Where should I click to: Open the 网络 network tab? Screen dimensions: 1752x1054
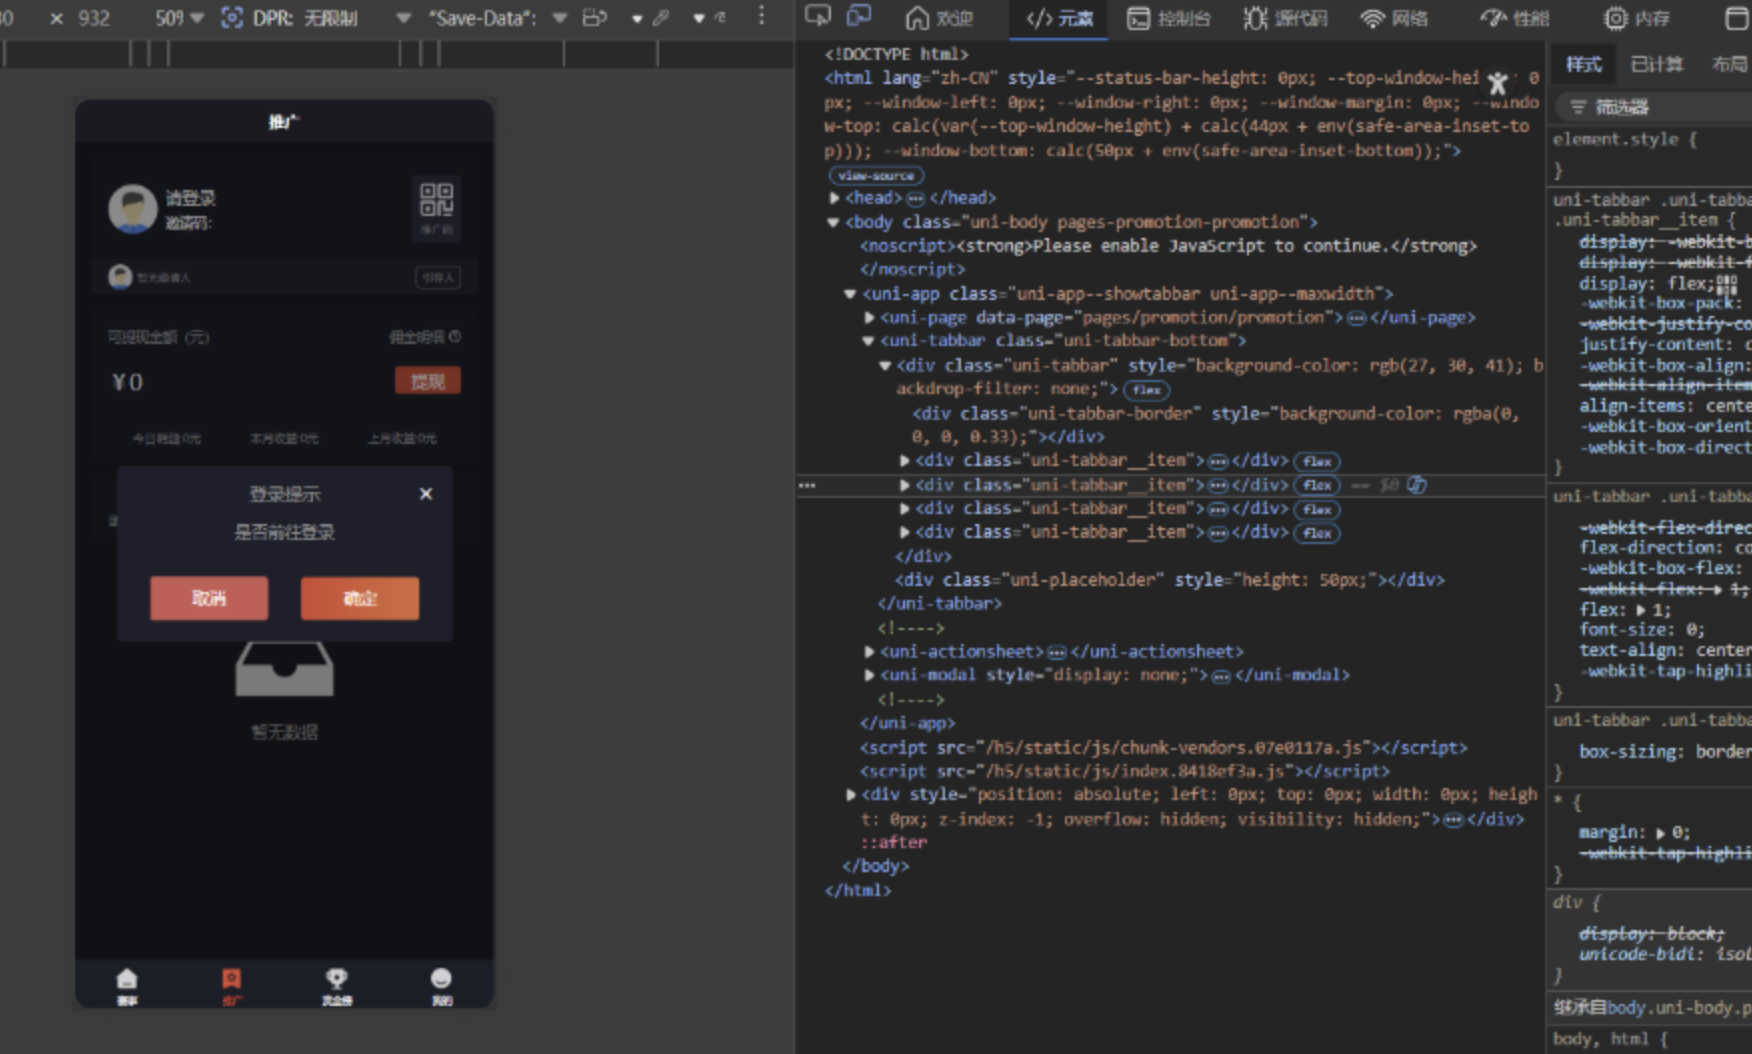click(x=1394, y=18)
